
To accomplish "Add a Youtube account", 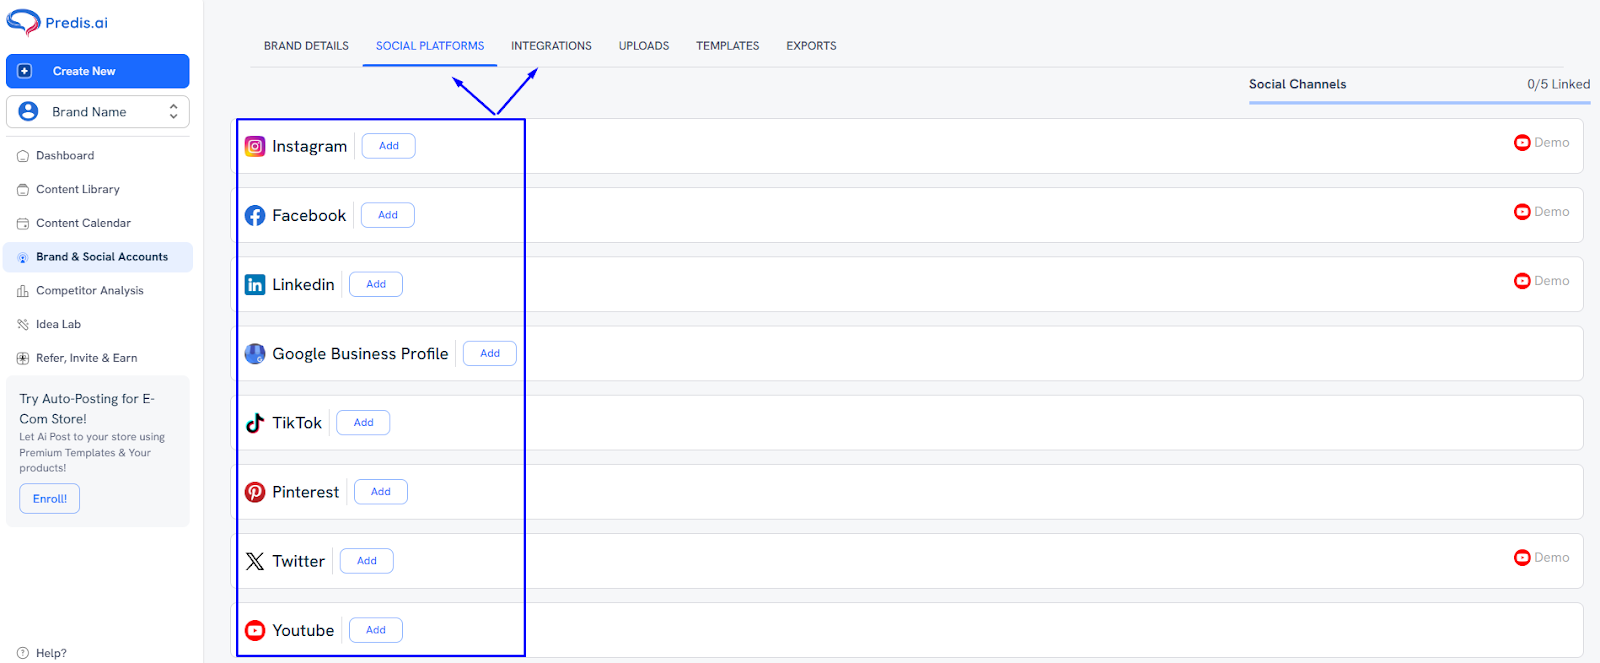I will (376, 630).
